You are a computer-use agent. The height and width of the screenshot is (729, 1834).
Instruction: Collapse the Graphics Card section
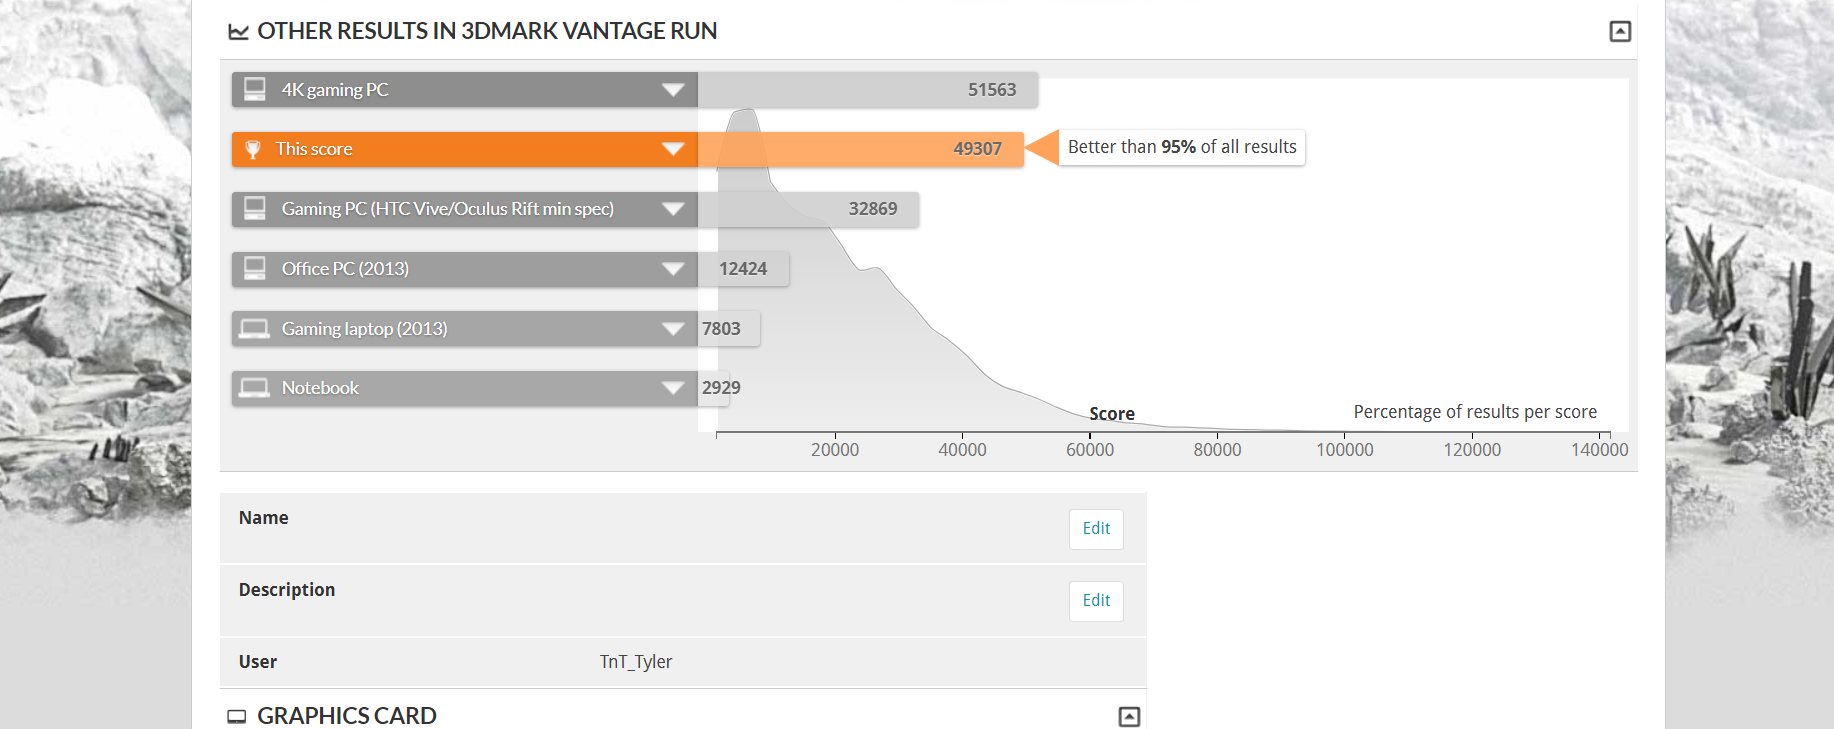pos(1129,716)
